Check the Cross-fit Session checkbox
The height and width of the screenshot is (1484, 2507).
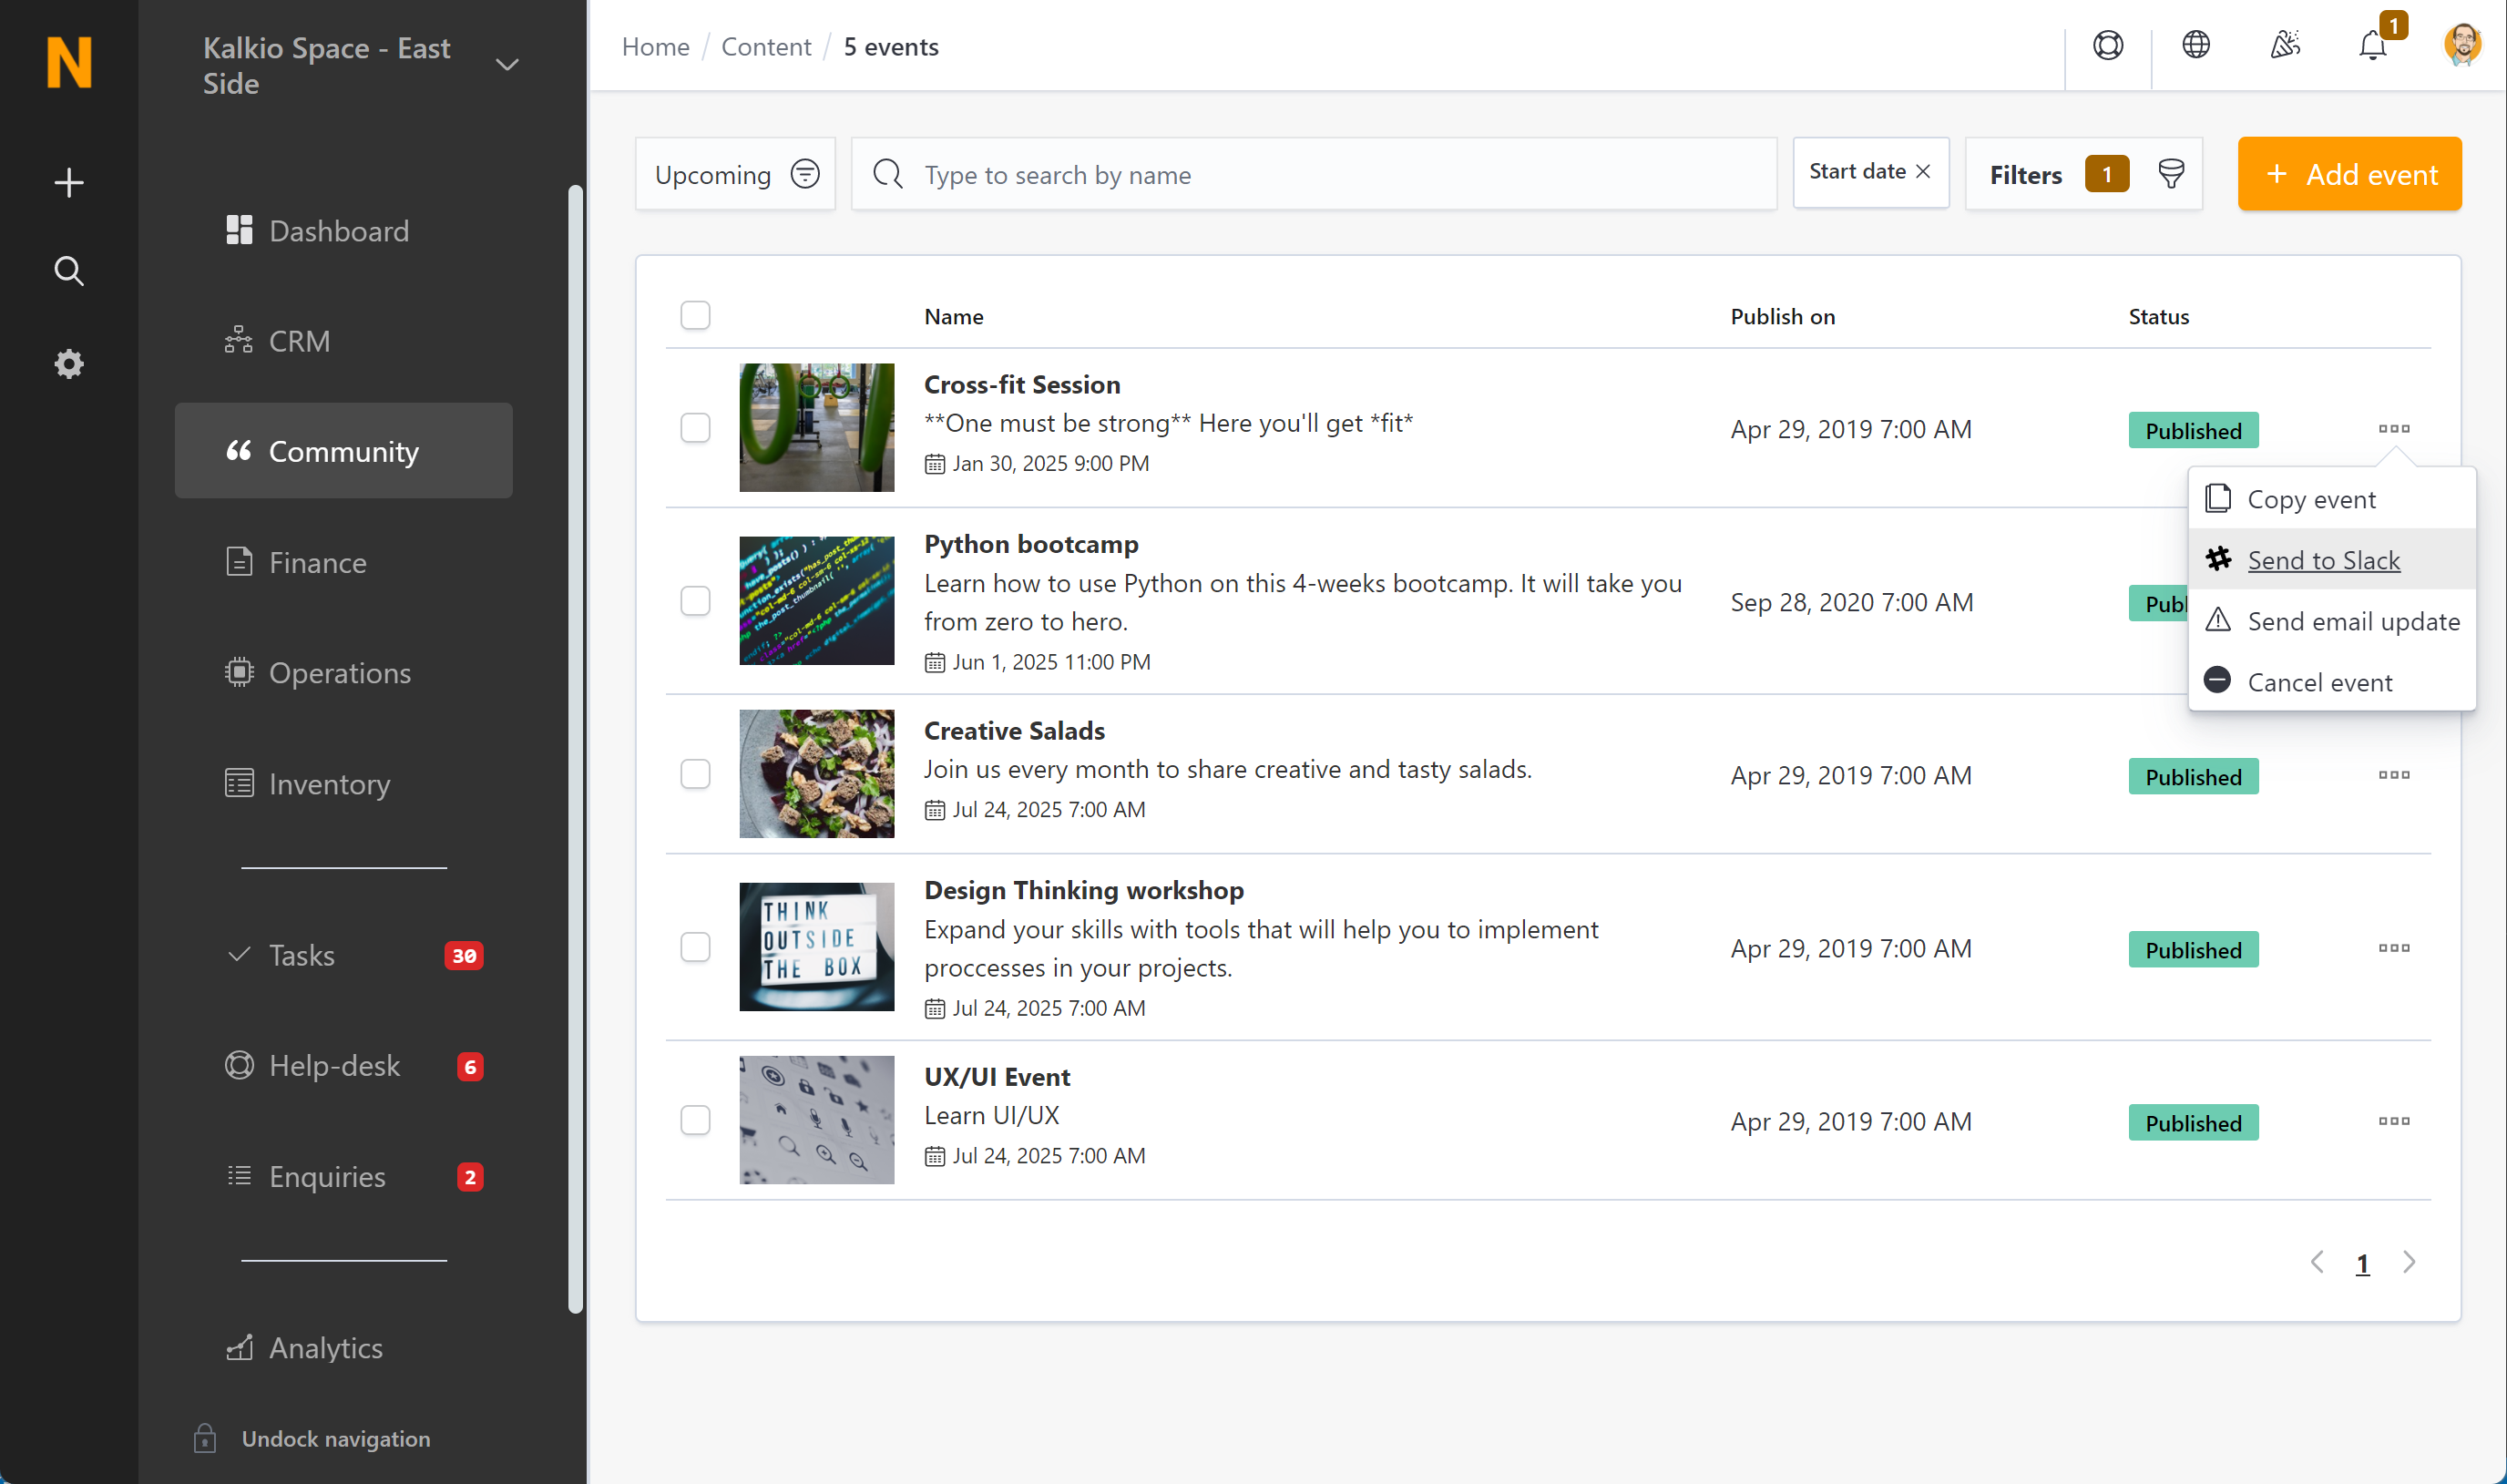pyautogui.click(x=695, y=428)
